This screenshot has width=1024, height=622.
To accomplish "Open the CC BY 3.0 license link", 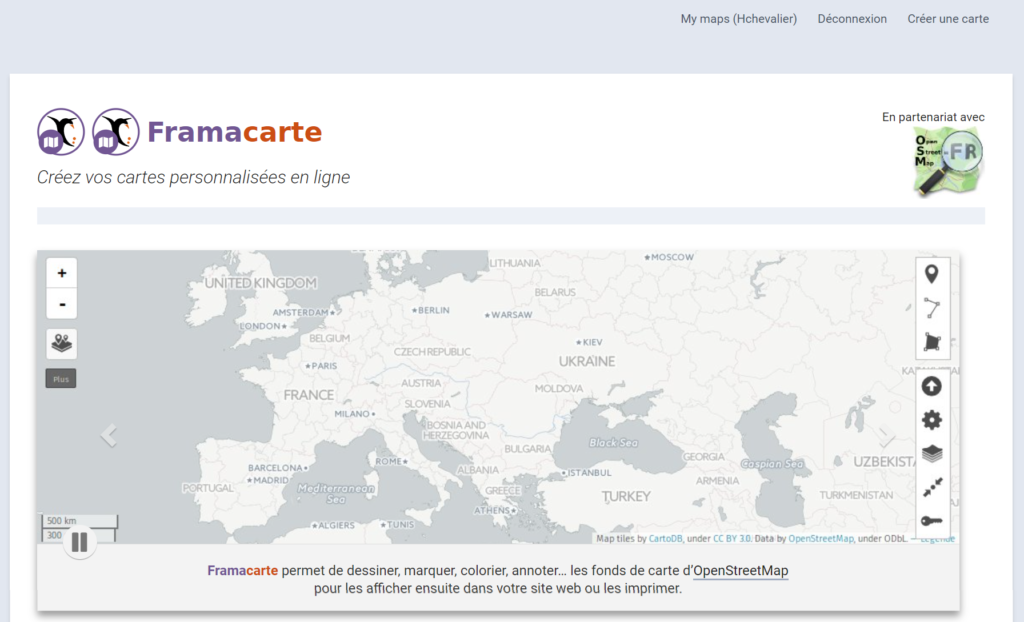I will (731, 539).
